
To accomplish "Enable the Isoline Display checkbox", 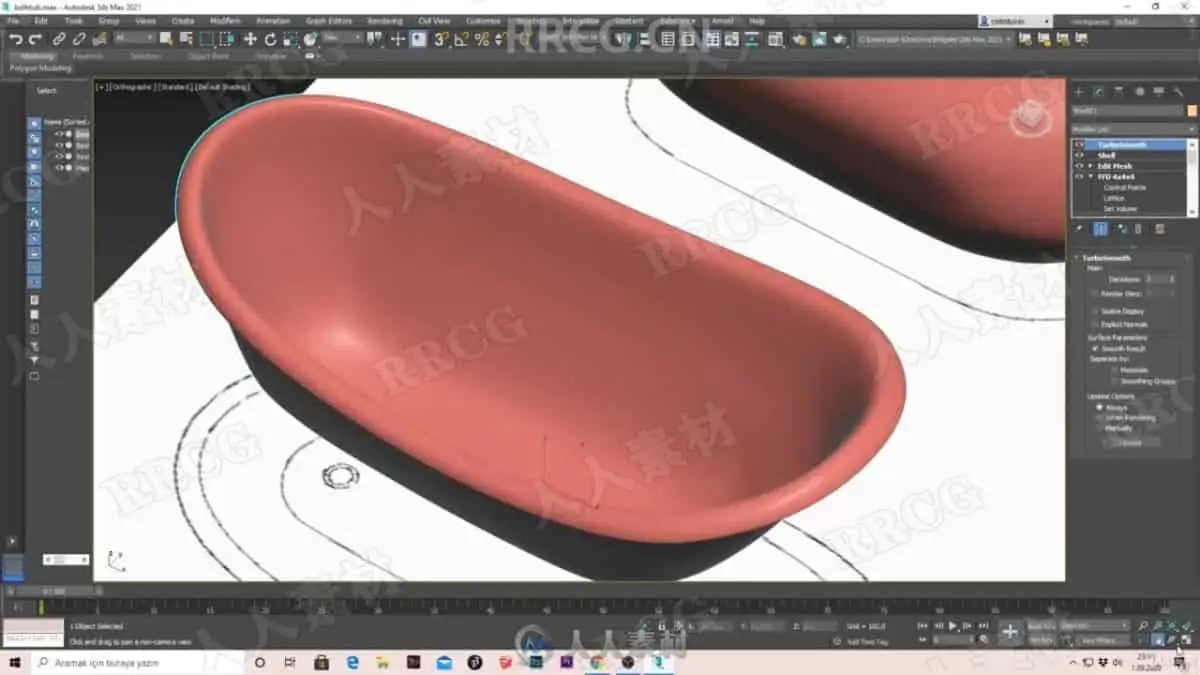I will (x=1097, y=311).
